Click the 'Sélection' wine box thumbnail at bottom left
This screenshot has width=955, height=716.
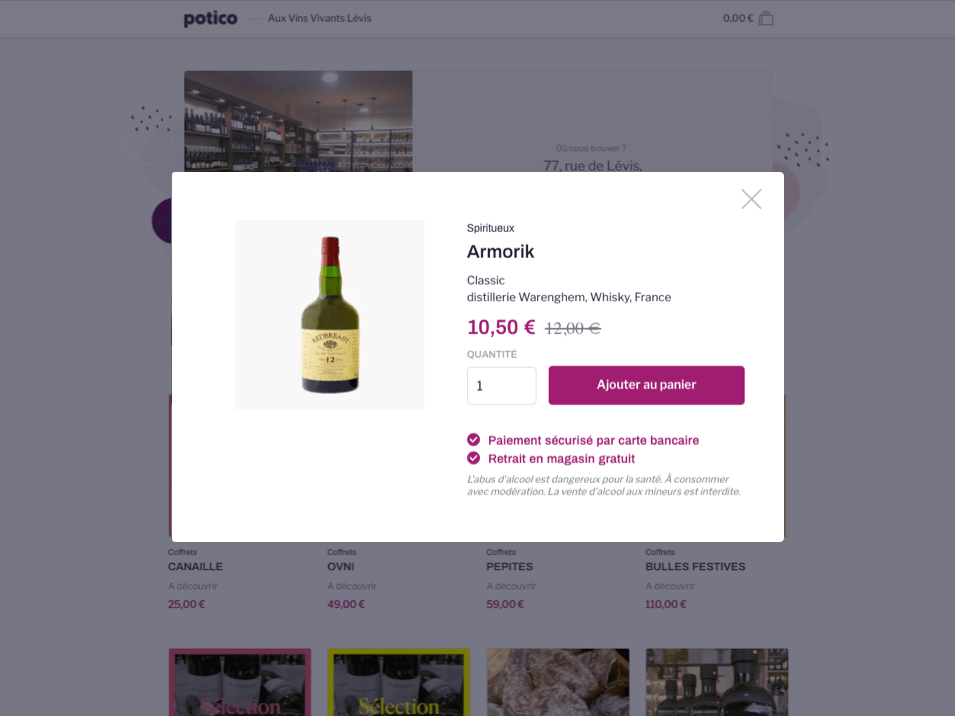click(x=239, y=683)
